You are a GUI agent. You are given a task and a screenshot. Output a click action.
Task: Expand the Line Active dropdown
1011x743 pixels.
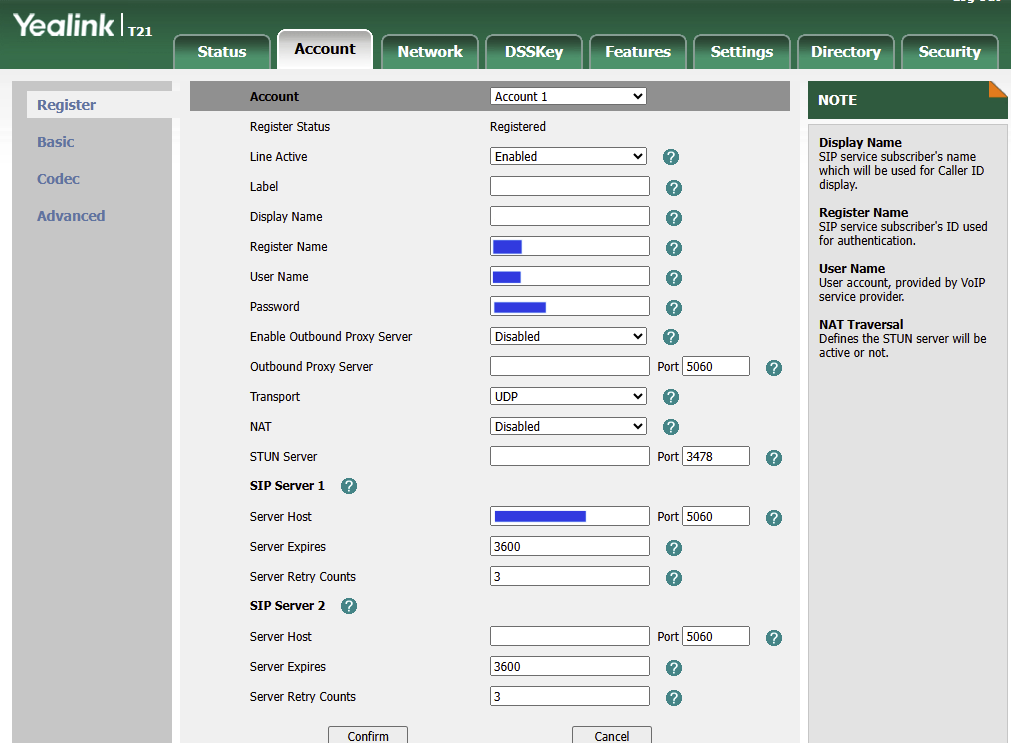(x=568, y=157)
